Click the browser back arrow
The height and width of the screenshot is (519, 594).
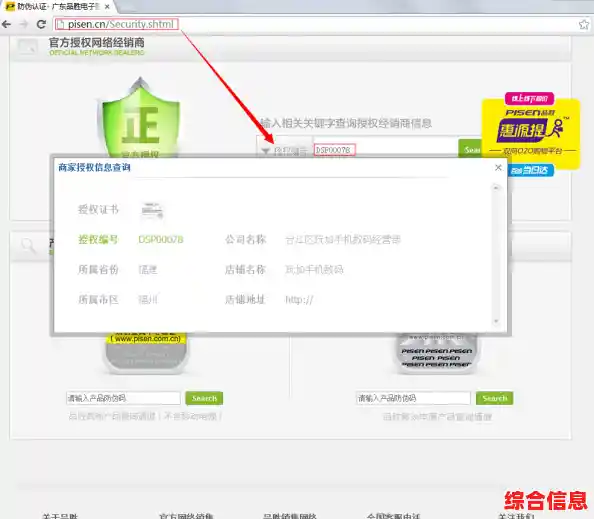6,24
